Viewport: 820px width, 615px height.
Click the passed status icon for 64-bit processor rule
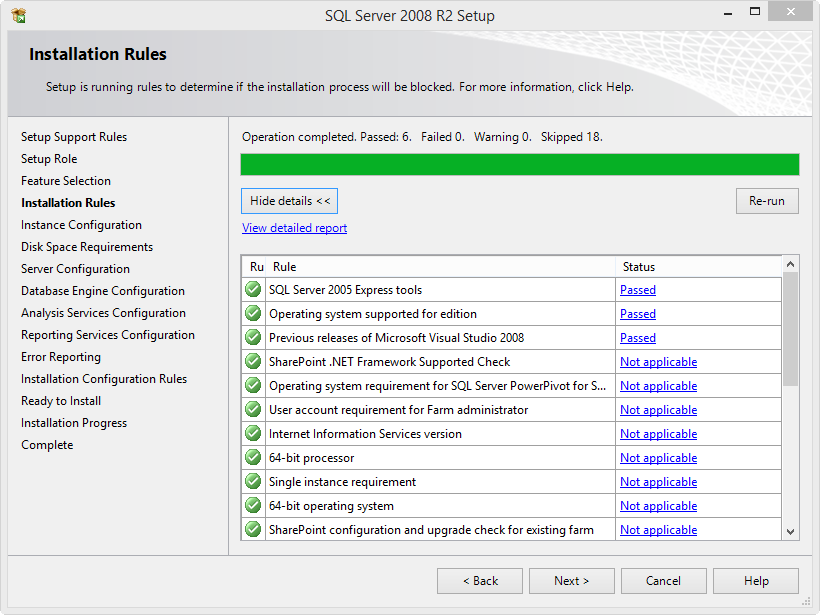(252, 457)
